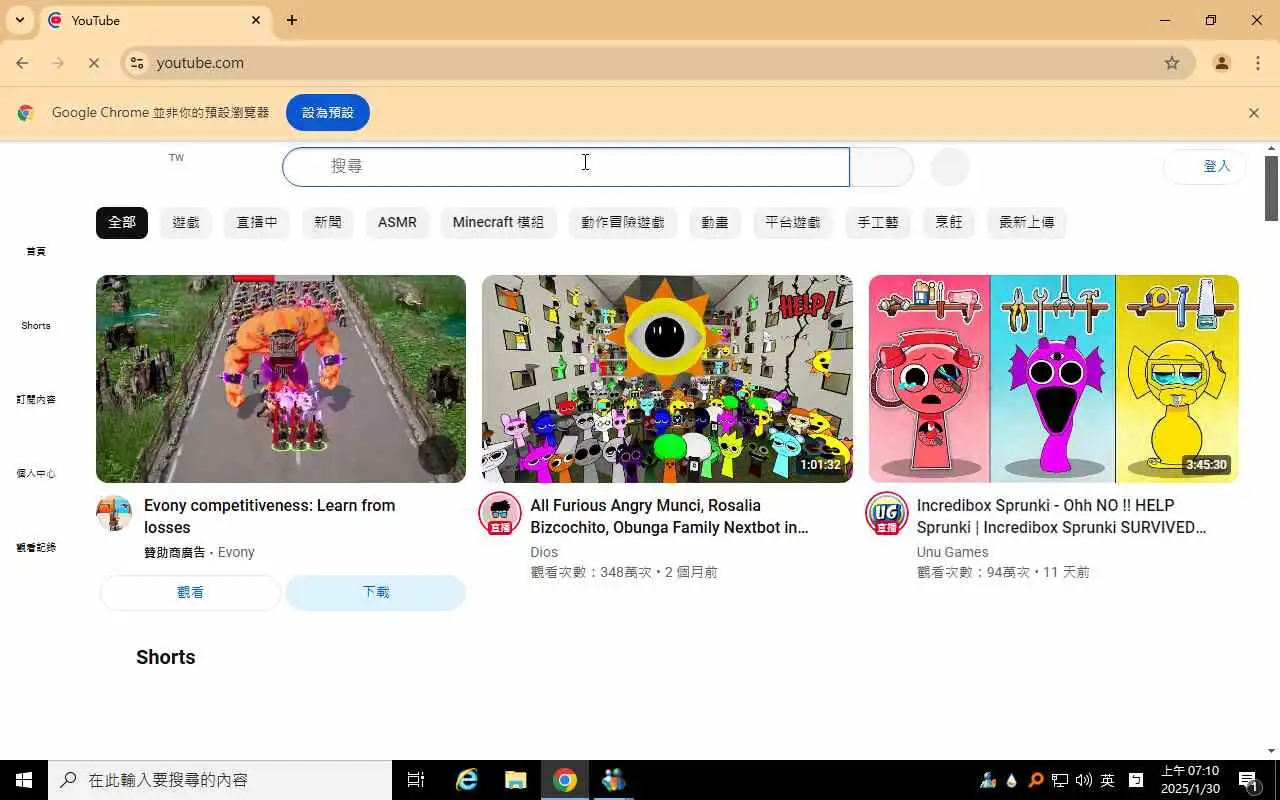Click the round voice search button

click(950, 166)
